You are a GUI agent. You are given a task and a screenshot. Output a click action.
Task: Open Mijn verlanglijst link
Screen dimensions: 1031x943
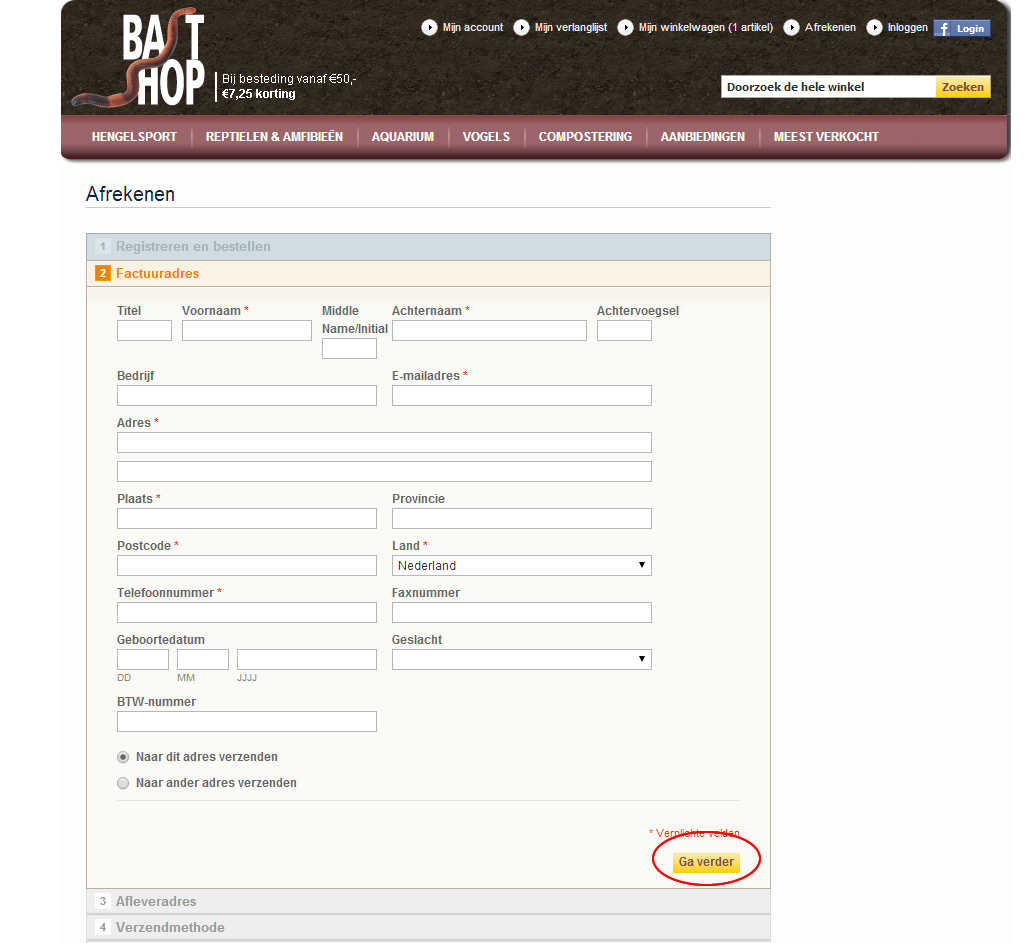click(x=571, y=28)
